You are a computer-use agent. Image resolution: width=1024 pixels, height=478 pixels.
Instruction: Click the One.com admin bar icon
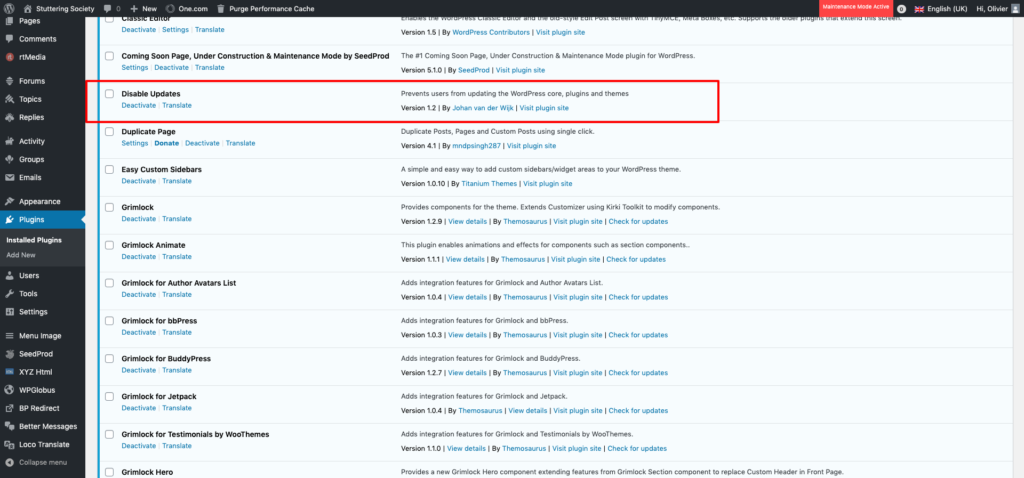click(170, 9)
